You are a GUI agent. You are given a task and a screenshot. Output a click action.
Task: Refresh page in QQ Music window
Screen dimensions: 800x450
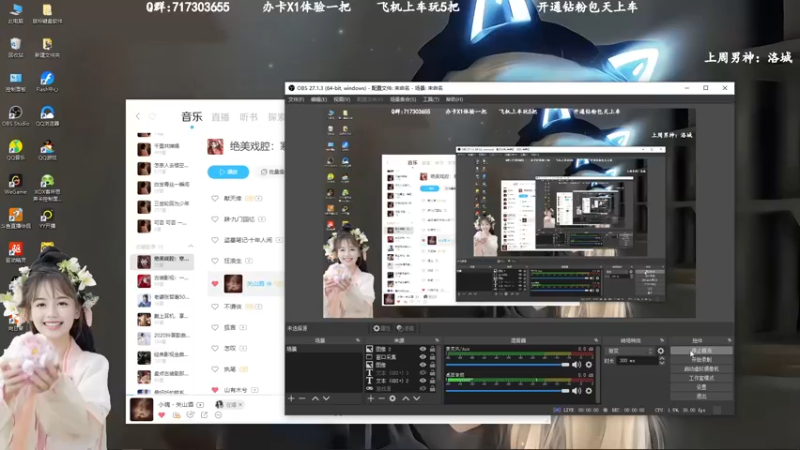pyautogui.click(x=152, y=116)
